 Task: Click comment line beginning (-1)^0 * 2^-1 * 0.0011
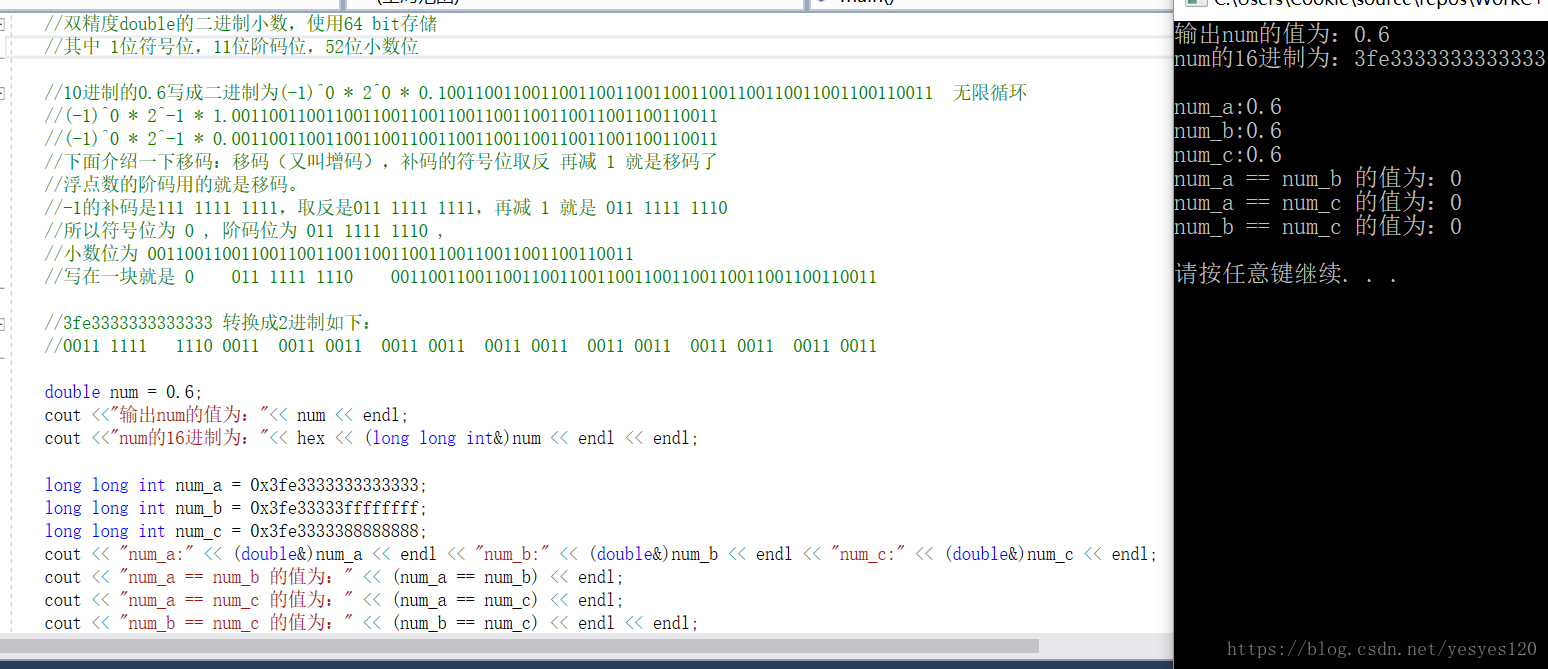click(x=381, y=139)
